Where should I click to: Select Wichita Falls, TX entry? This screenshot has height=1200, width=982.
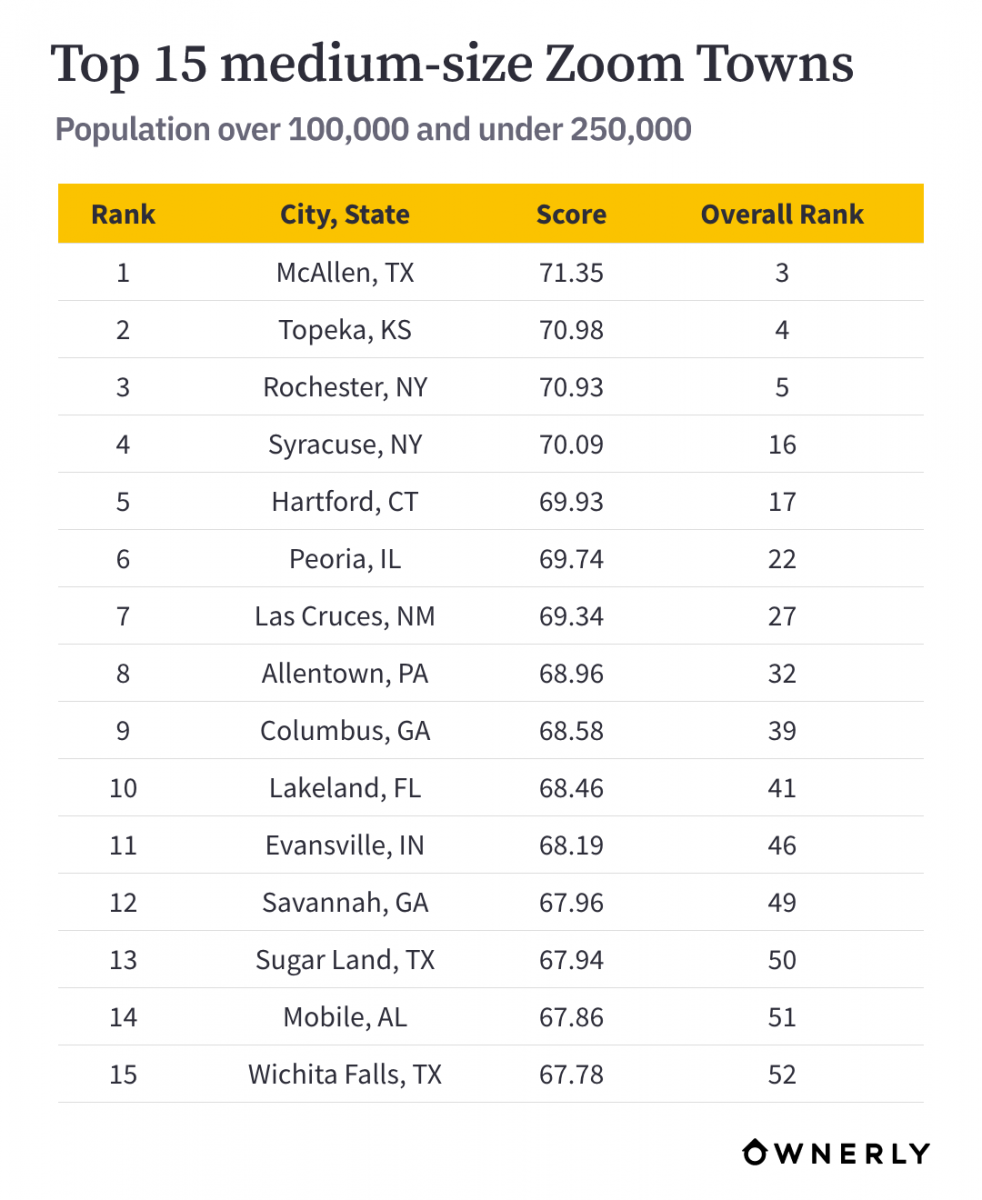tap(345, 1075)
